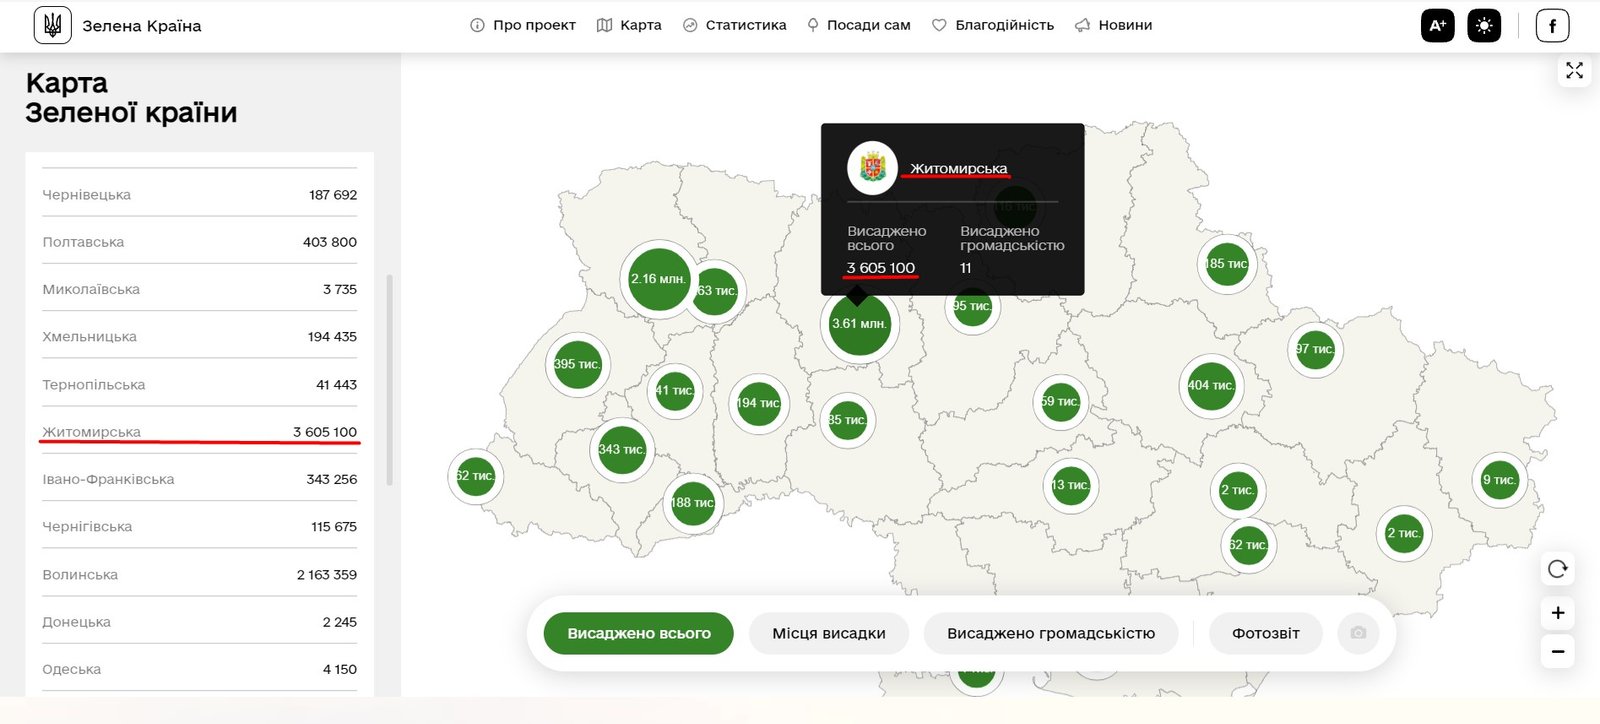This screenshot has width=1600, height=724.
Task: Open the Facebook page icon
Action: click(x=1552, y=26)
